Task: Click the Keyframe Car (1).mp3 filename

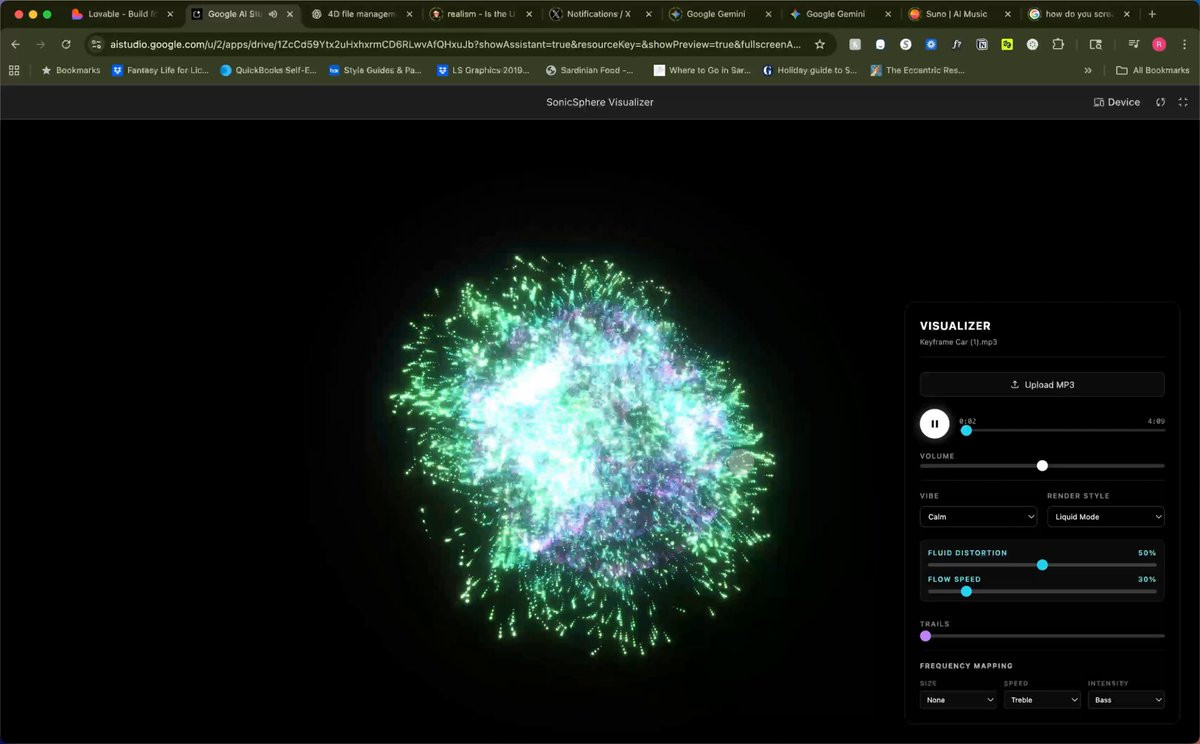Action: pyautogui.click(x=958, y=342)
